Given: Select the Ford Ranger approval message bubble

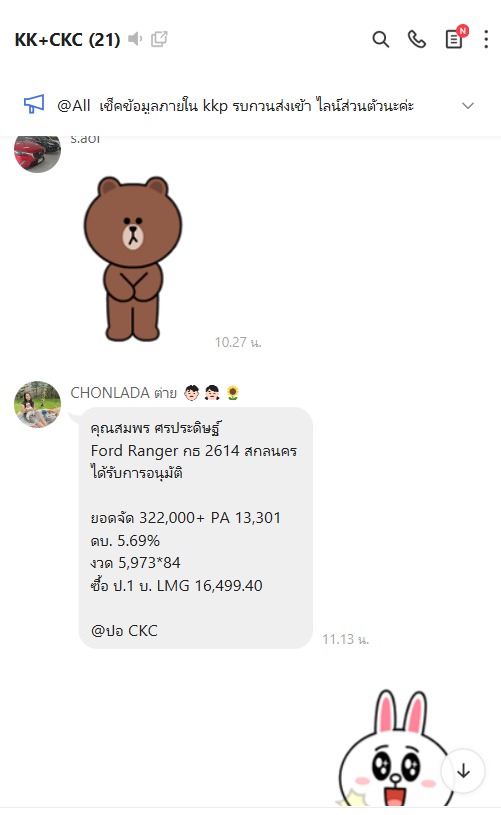Looking at the screenshot, I should tap(195, 528).
